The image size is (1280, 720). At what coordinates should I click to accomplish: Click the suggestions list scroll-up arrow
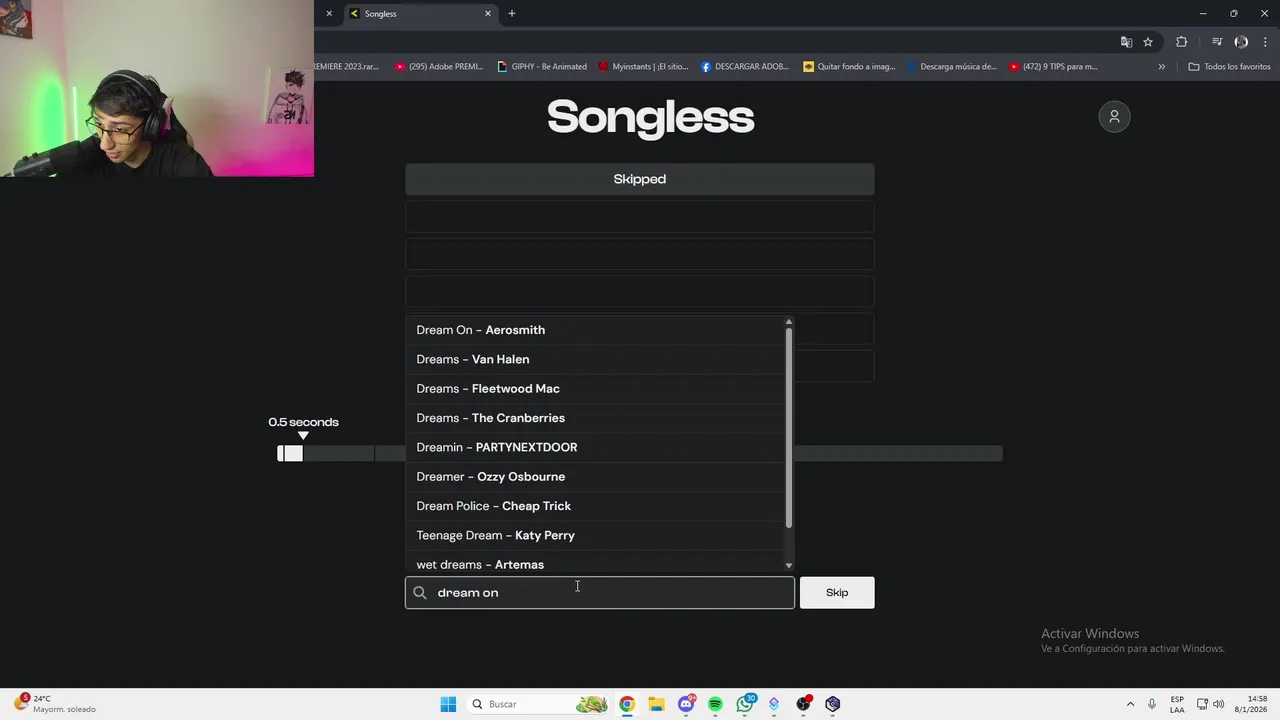[789, 322]
